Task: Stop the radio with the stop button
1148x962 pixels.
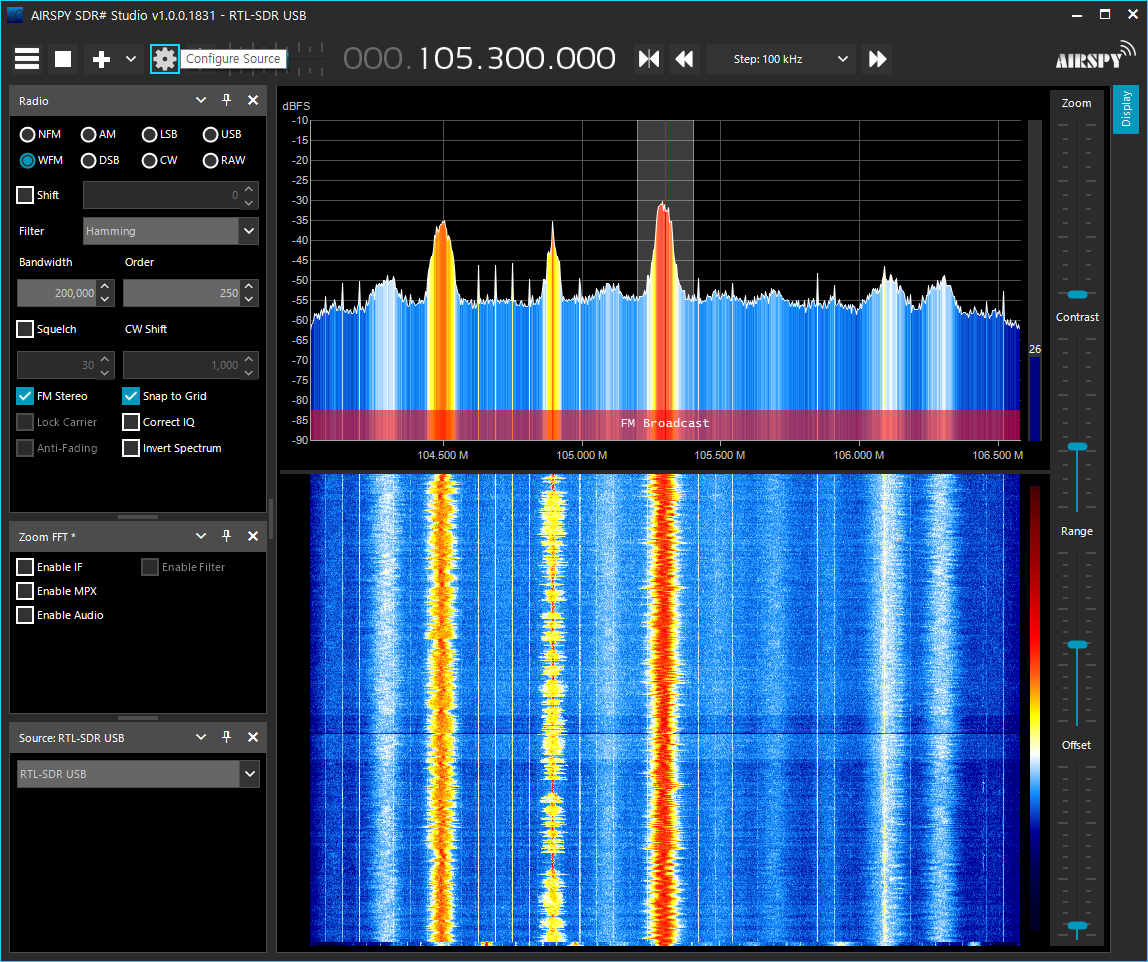Action: (63, 59)
